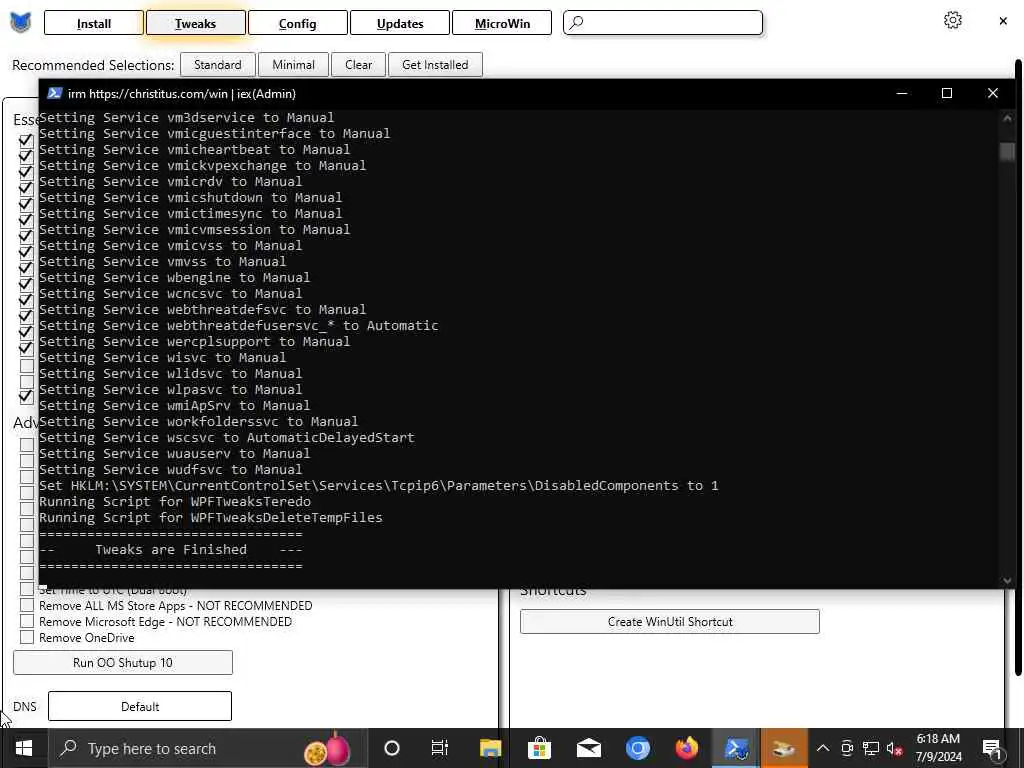Click the PowerShell icon in console title bar
The width and height of the screenshot is (1024, 768).
pos(55,93)
